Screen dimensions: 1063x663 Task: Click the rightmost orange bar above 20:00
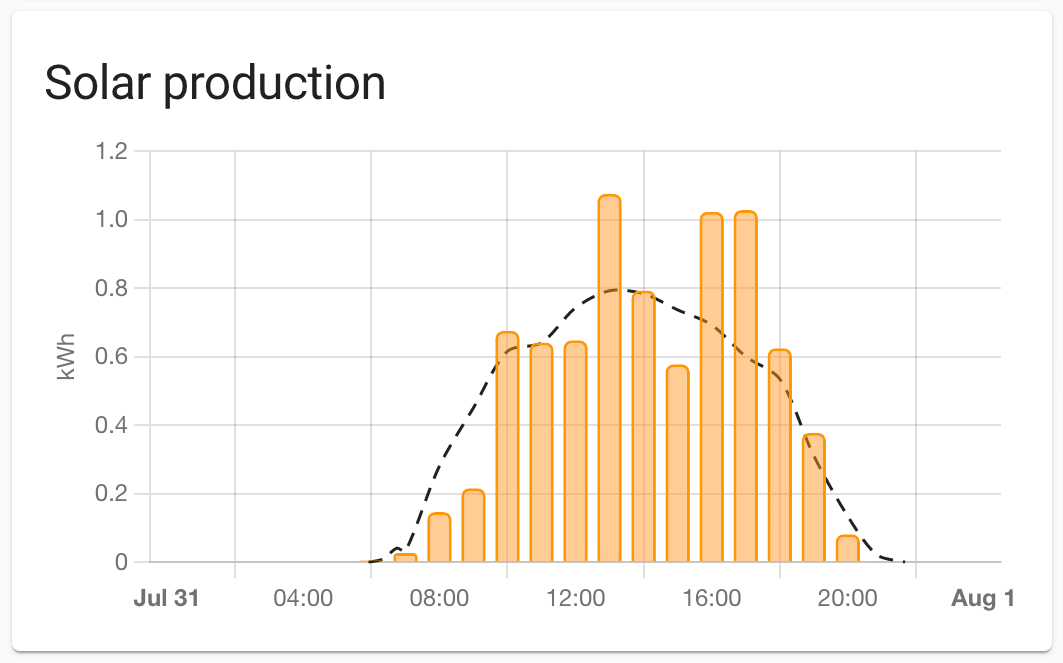coord(847,549)
